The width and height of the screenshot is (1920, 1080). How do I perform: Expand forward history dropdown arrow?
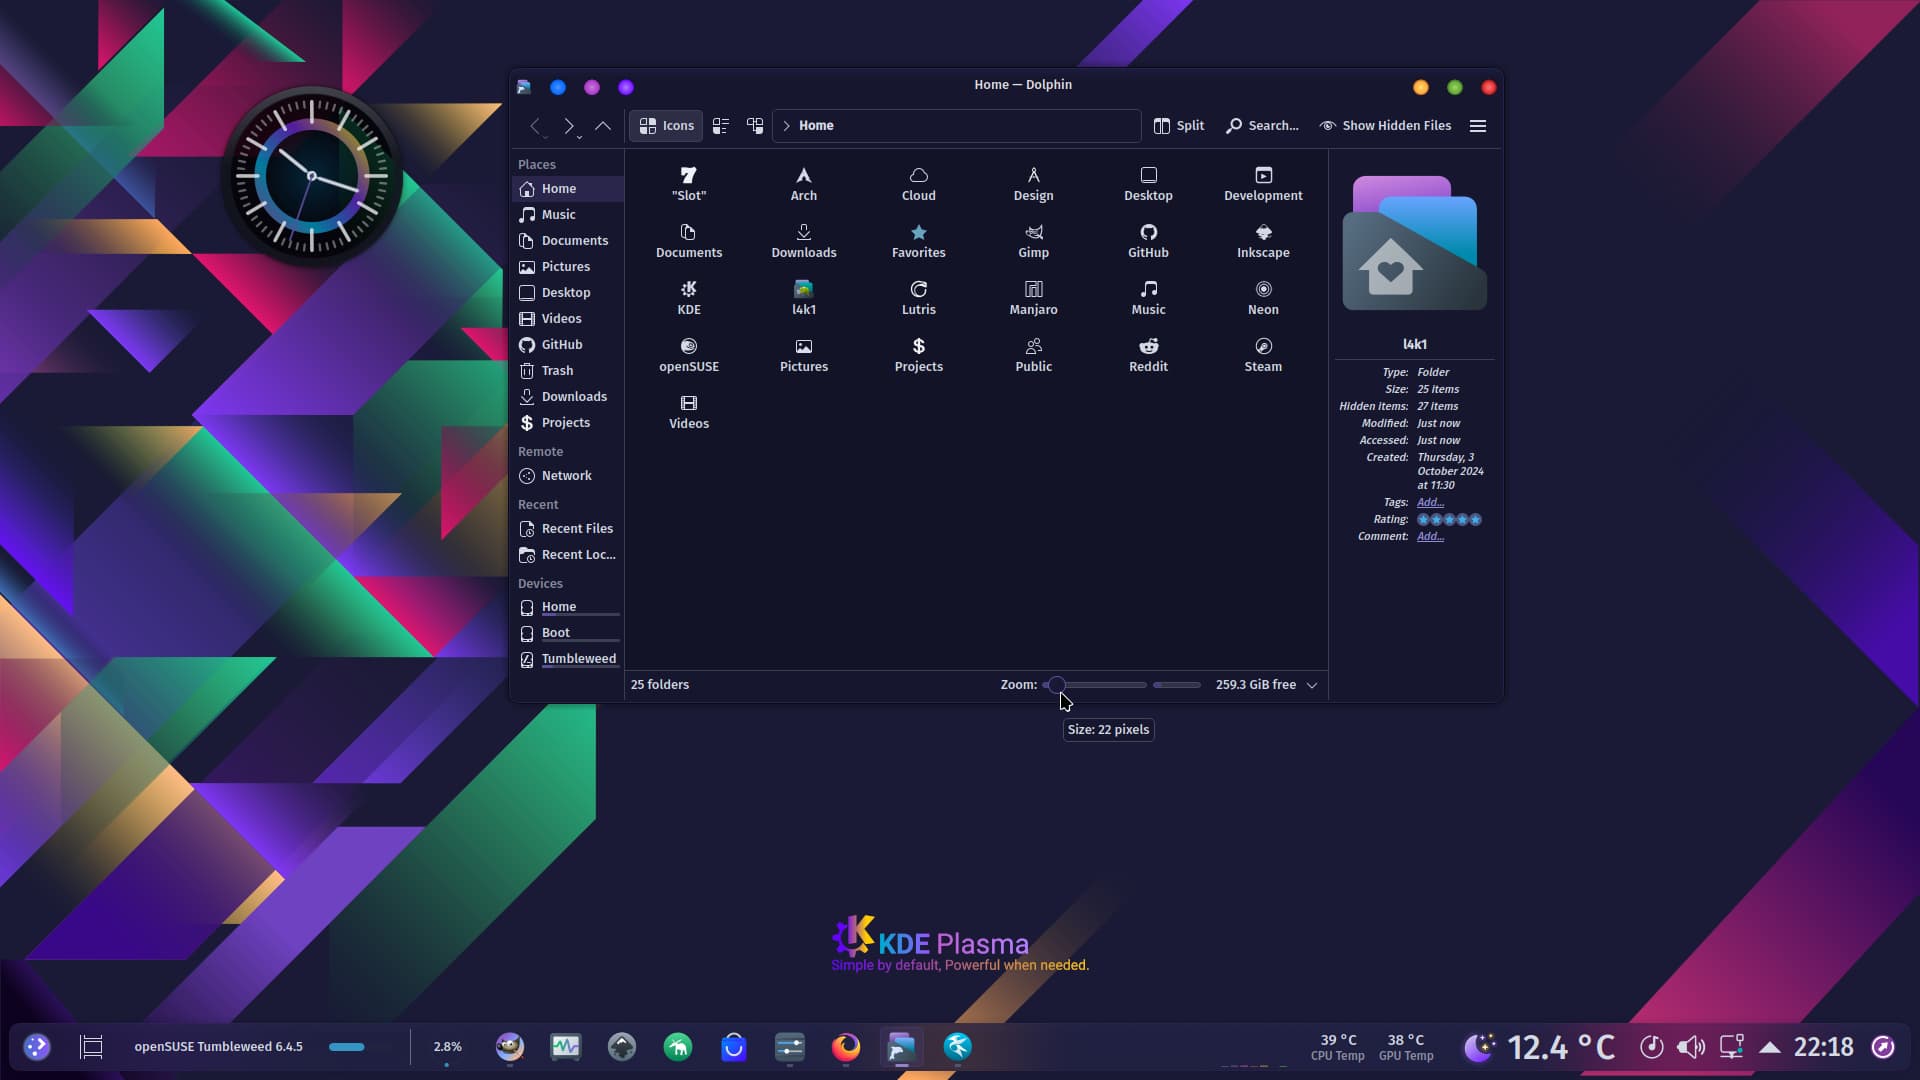580,136
